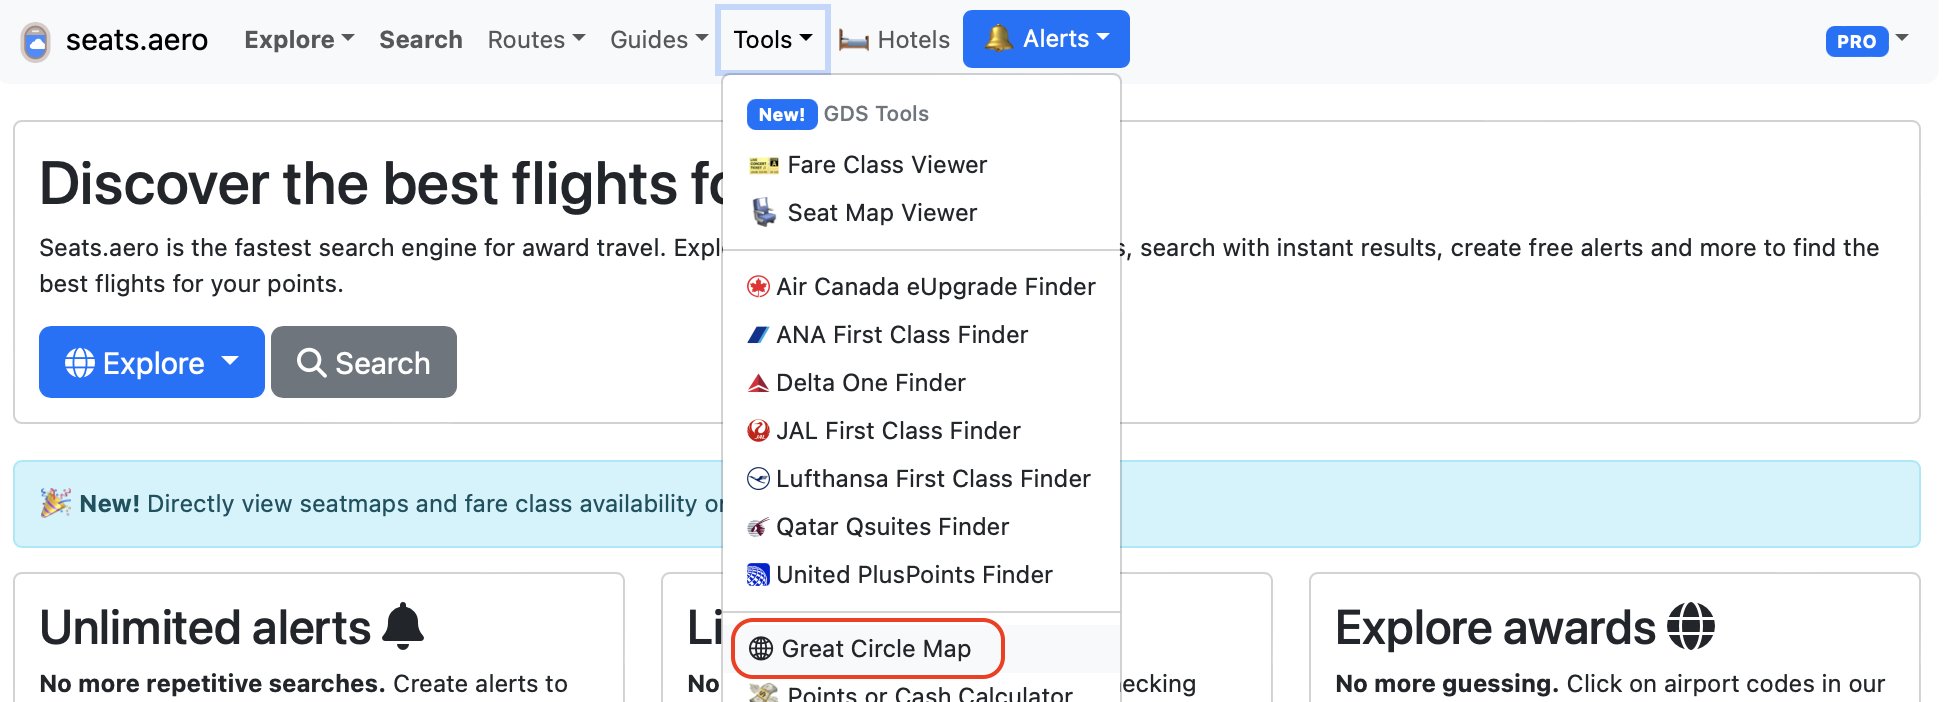This screenshot has width=1952, height=702.
Task: Go to the Hotels page
Action: (x=894, y=40)
